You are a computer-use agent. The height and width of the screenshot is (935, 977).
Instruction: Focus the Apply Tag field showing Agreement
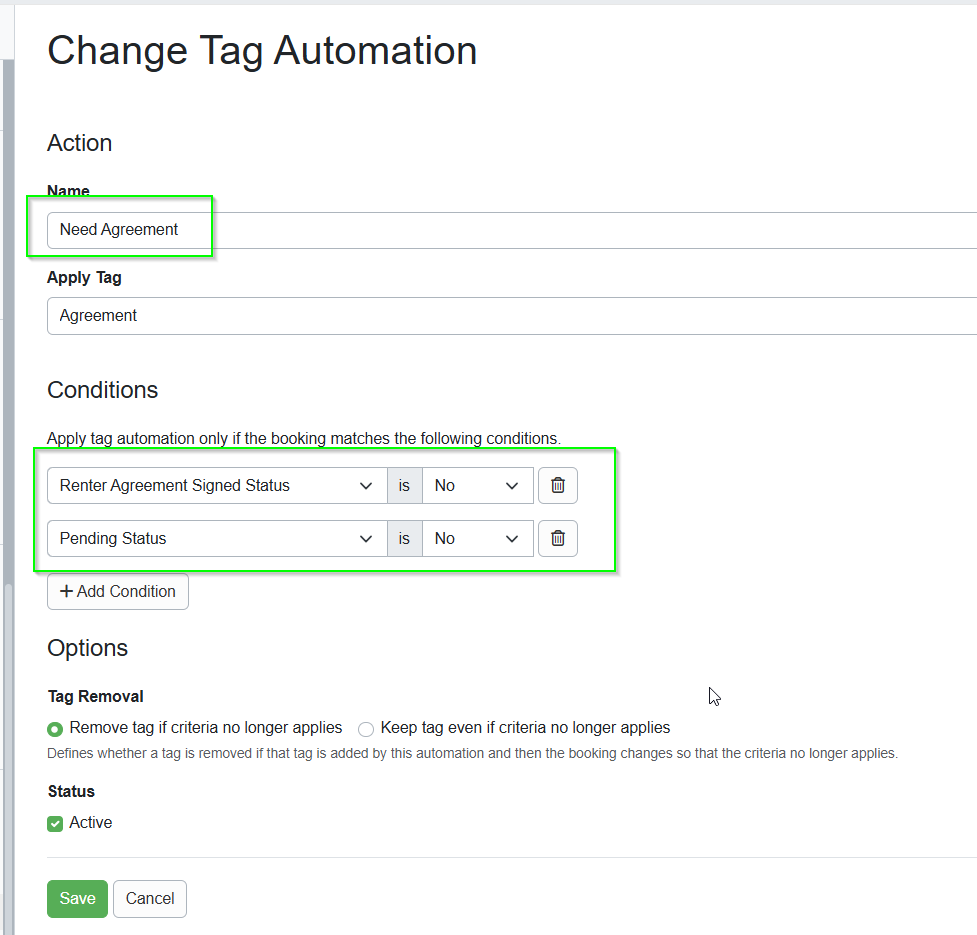click(500, 316)
